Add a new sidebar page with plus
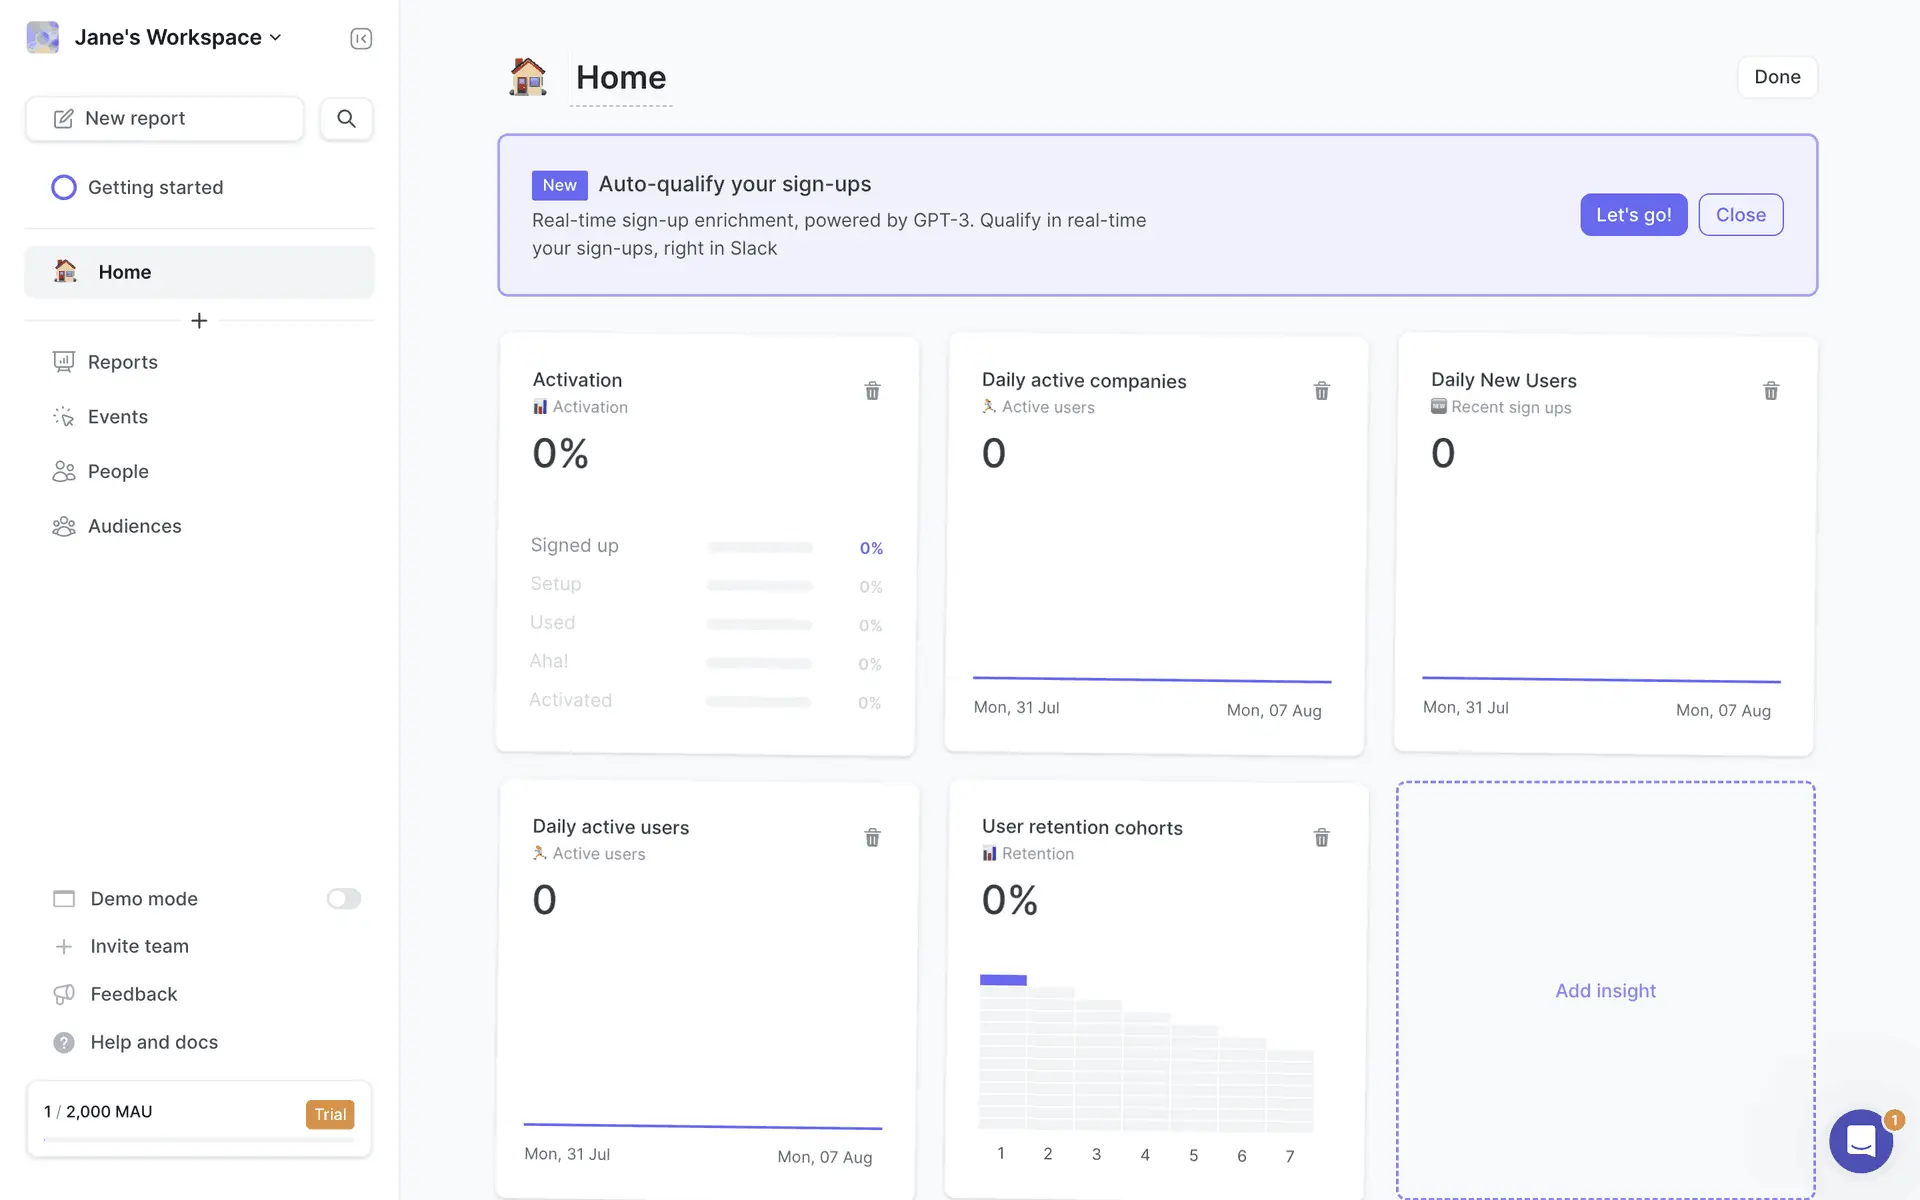The image size is (1920, 1200). click(199, 321)
